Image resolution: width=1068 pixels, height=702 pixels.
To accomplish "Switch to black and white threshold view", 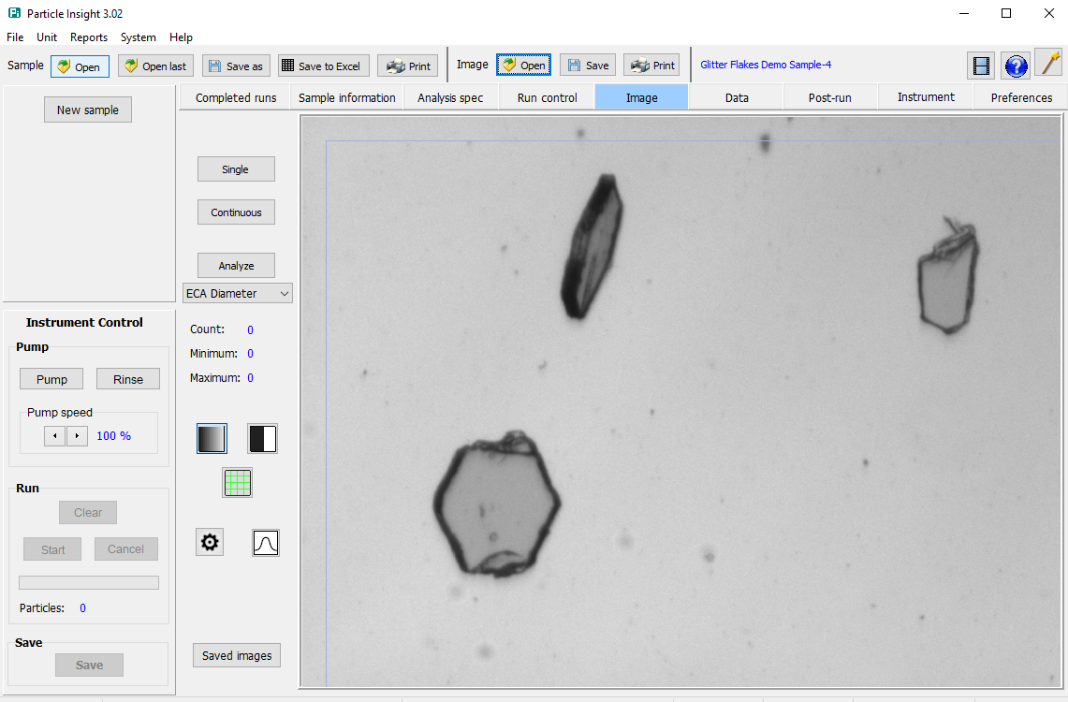I will point(262,438).
